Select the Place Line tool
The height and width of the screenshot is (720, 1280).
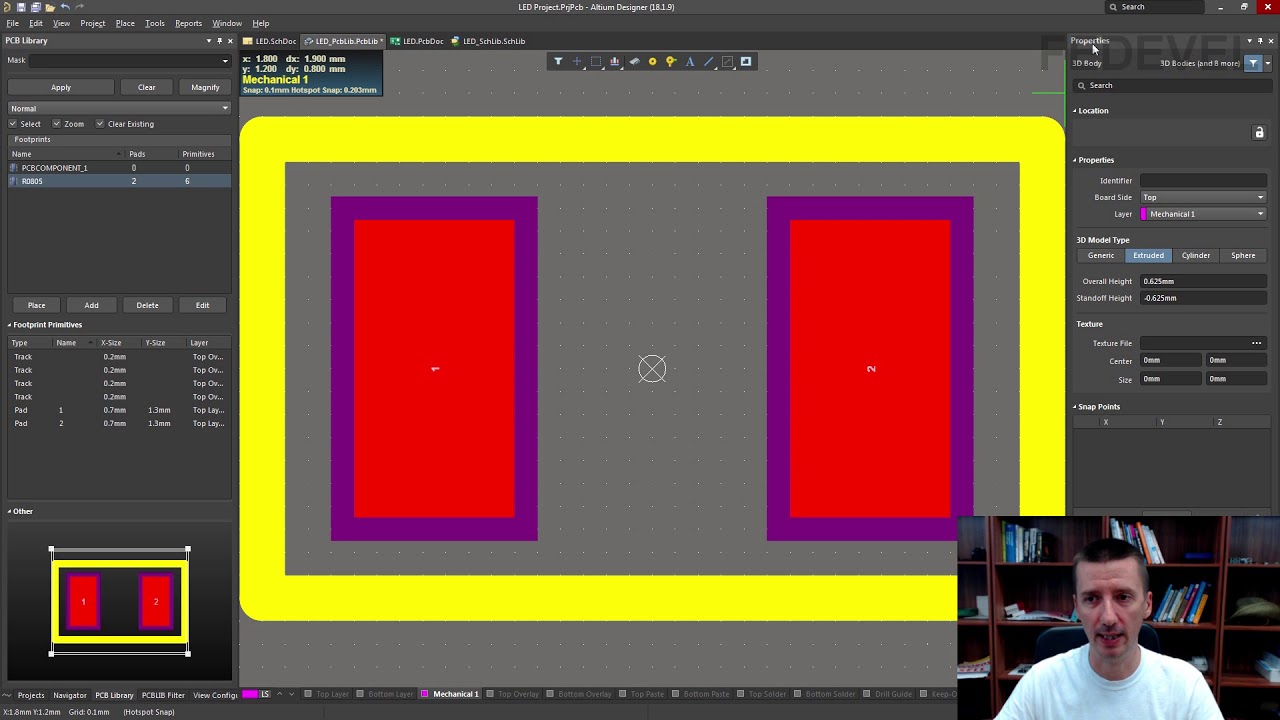click(x=709, y=62)
